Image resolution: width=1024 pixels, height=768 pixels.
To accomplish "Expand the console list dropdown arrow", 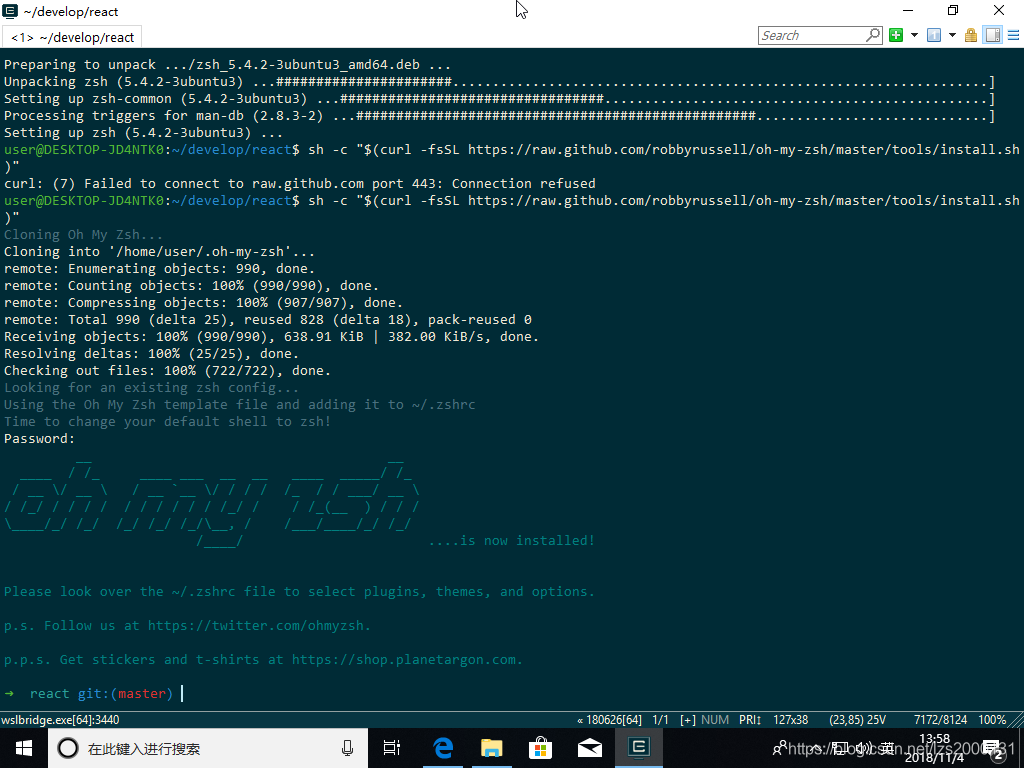I will pos(952,35).
